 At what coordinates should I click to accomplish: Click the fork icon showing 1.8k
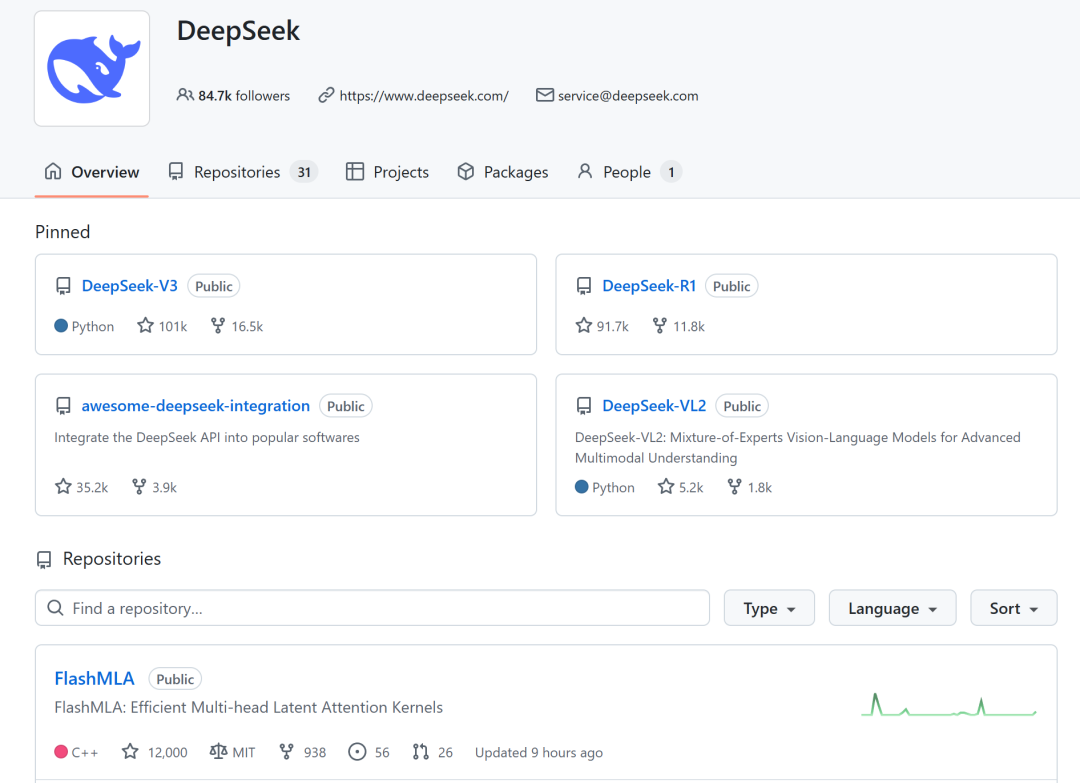[x=734, y=486]
